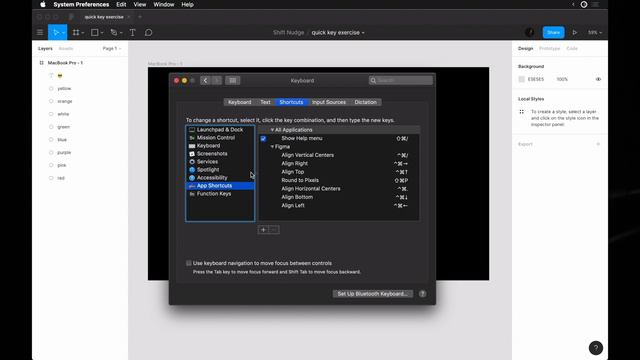Select the Rectangle shape tool
The image size is (640, 360).
[94, 32]
